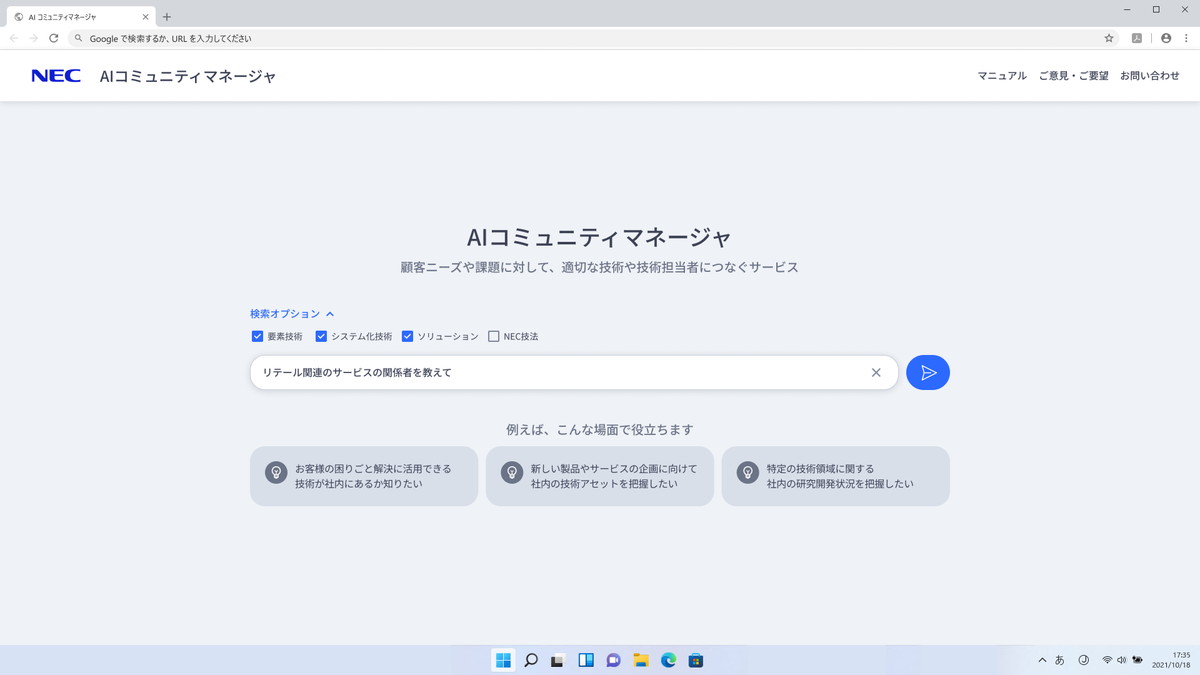Uncheck the 要素技術 checkbox
The image size is (1200, 675).
257,336
